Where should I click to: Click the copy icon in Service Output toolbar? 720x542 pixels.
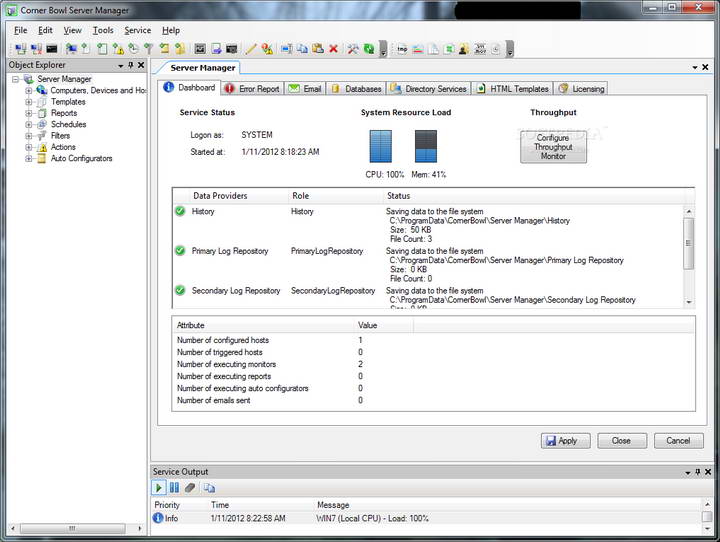[x=209, y=487]
